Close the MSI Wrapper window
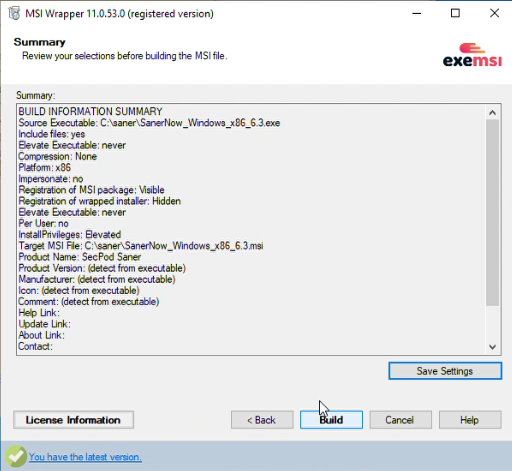The image size is (512, 471). click(x=494, y=13)
